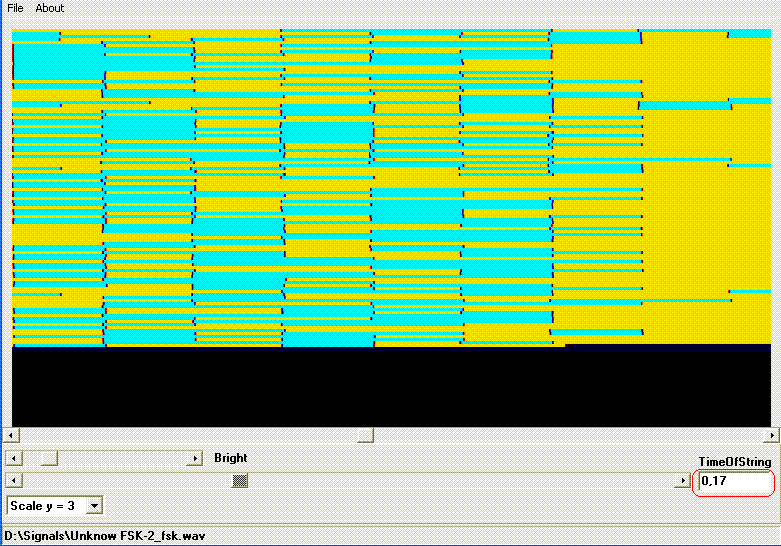
Task: Click right arrow of the Bright slider
Action: coord(195,458)
